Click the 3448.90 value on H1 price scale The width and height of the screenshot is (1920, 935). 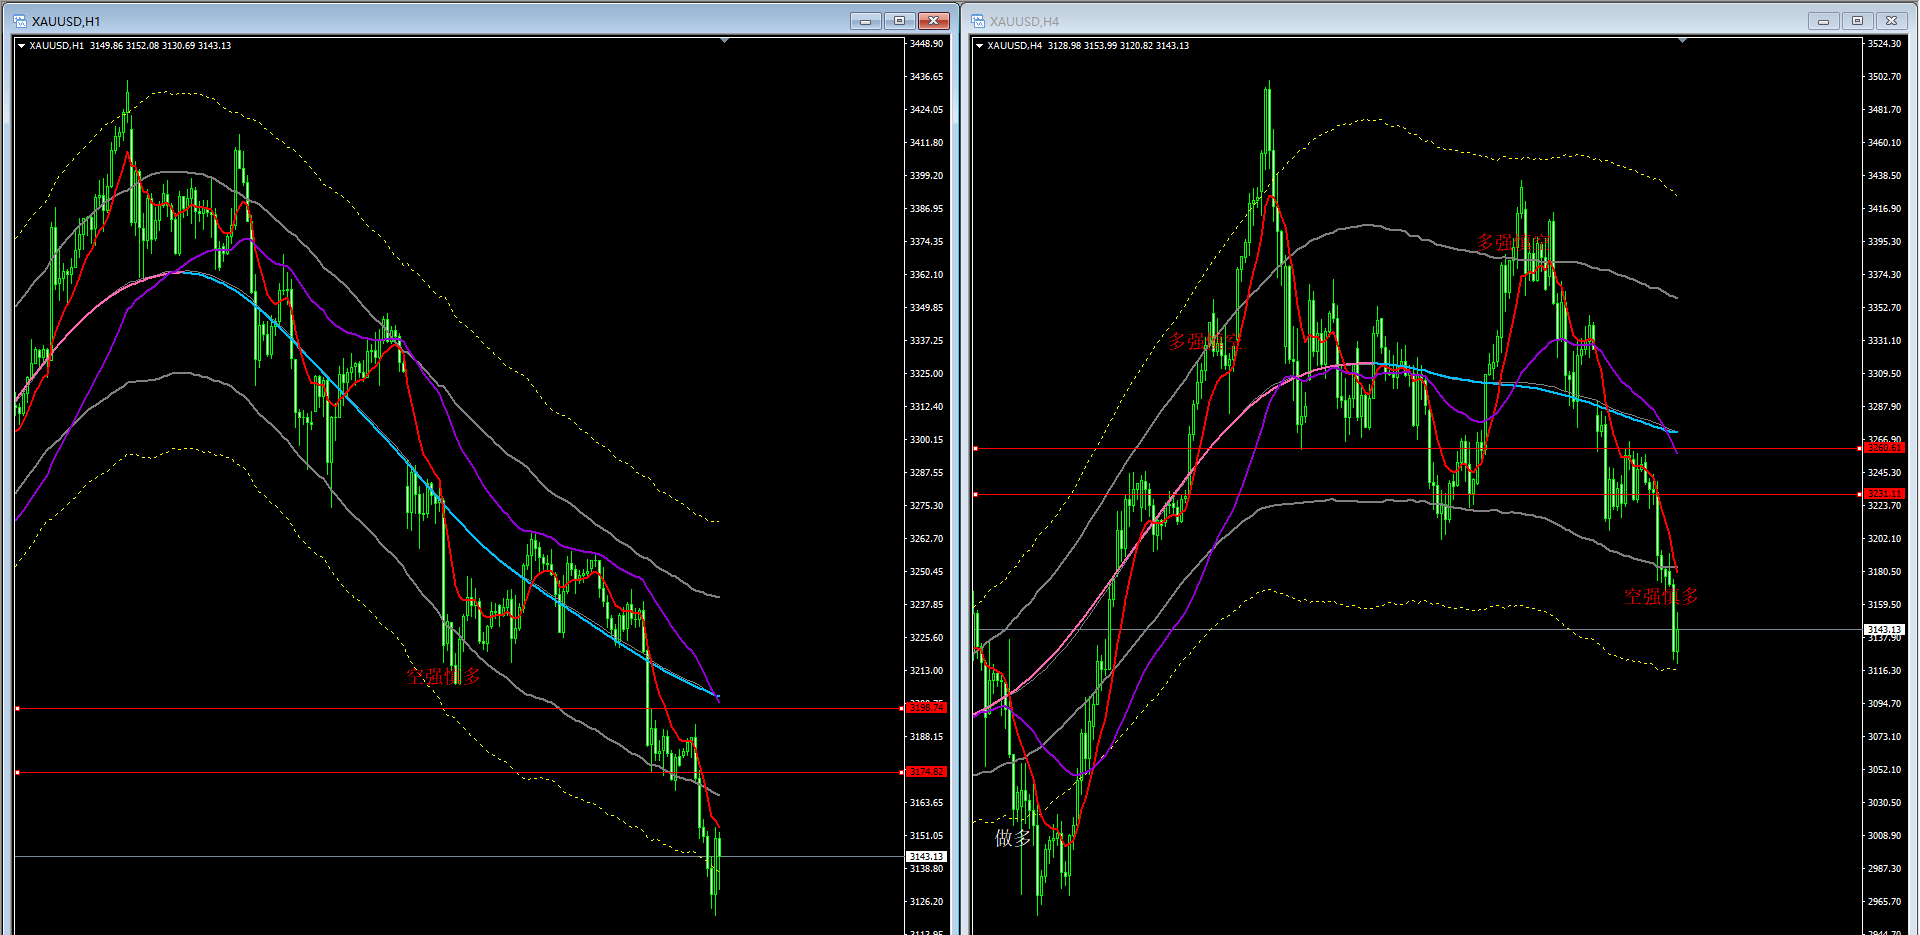tap(926, 44)
